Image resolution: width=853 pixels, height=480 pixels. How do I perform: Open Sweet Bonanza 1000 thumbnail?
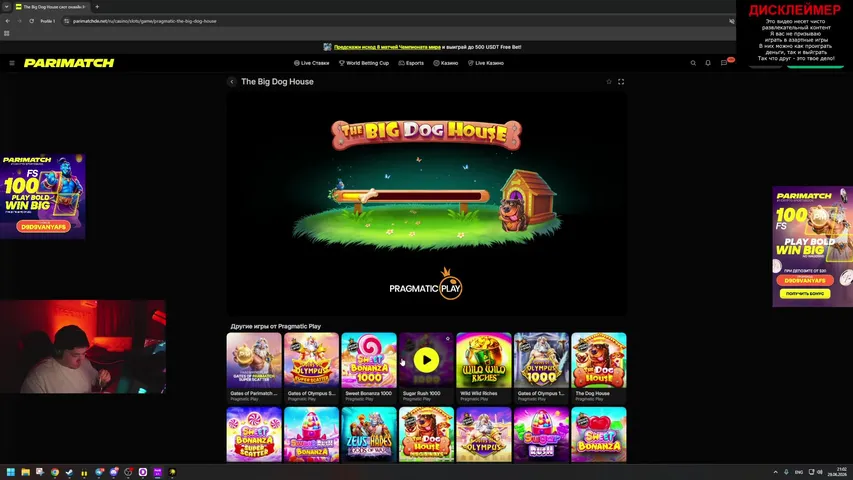point(369,360)
